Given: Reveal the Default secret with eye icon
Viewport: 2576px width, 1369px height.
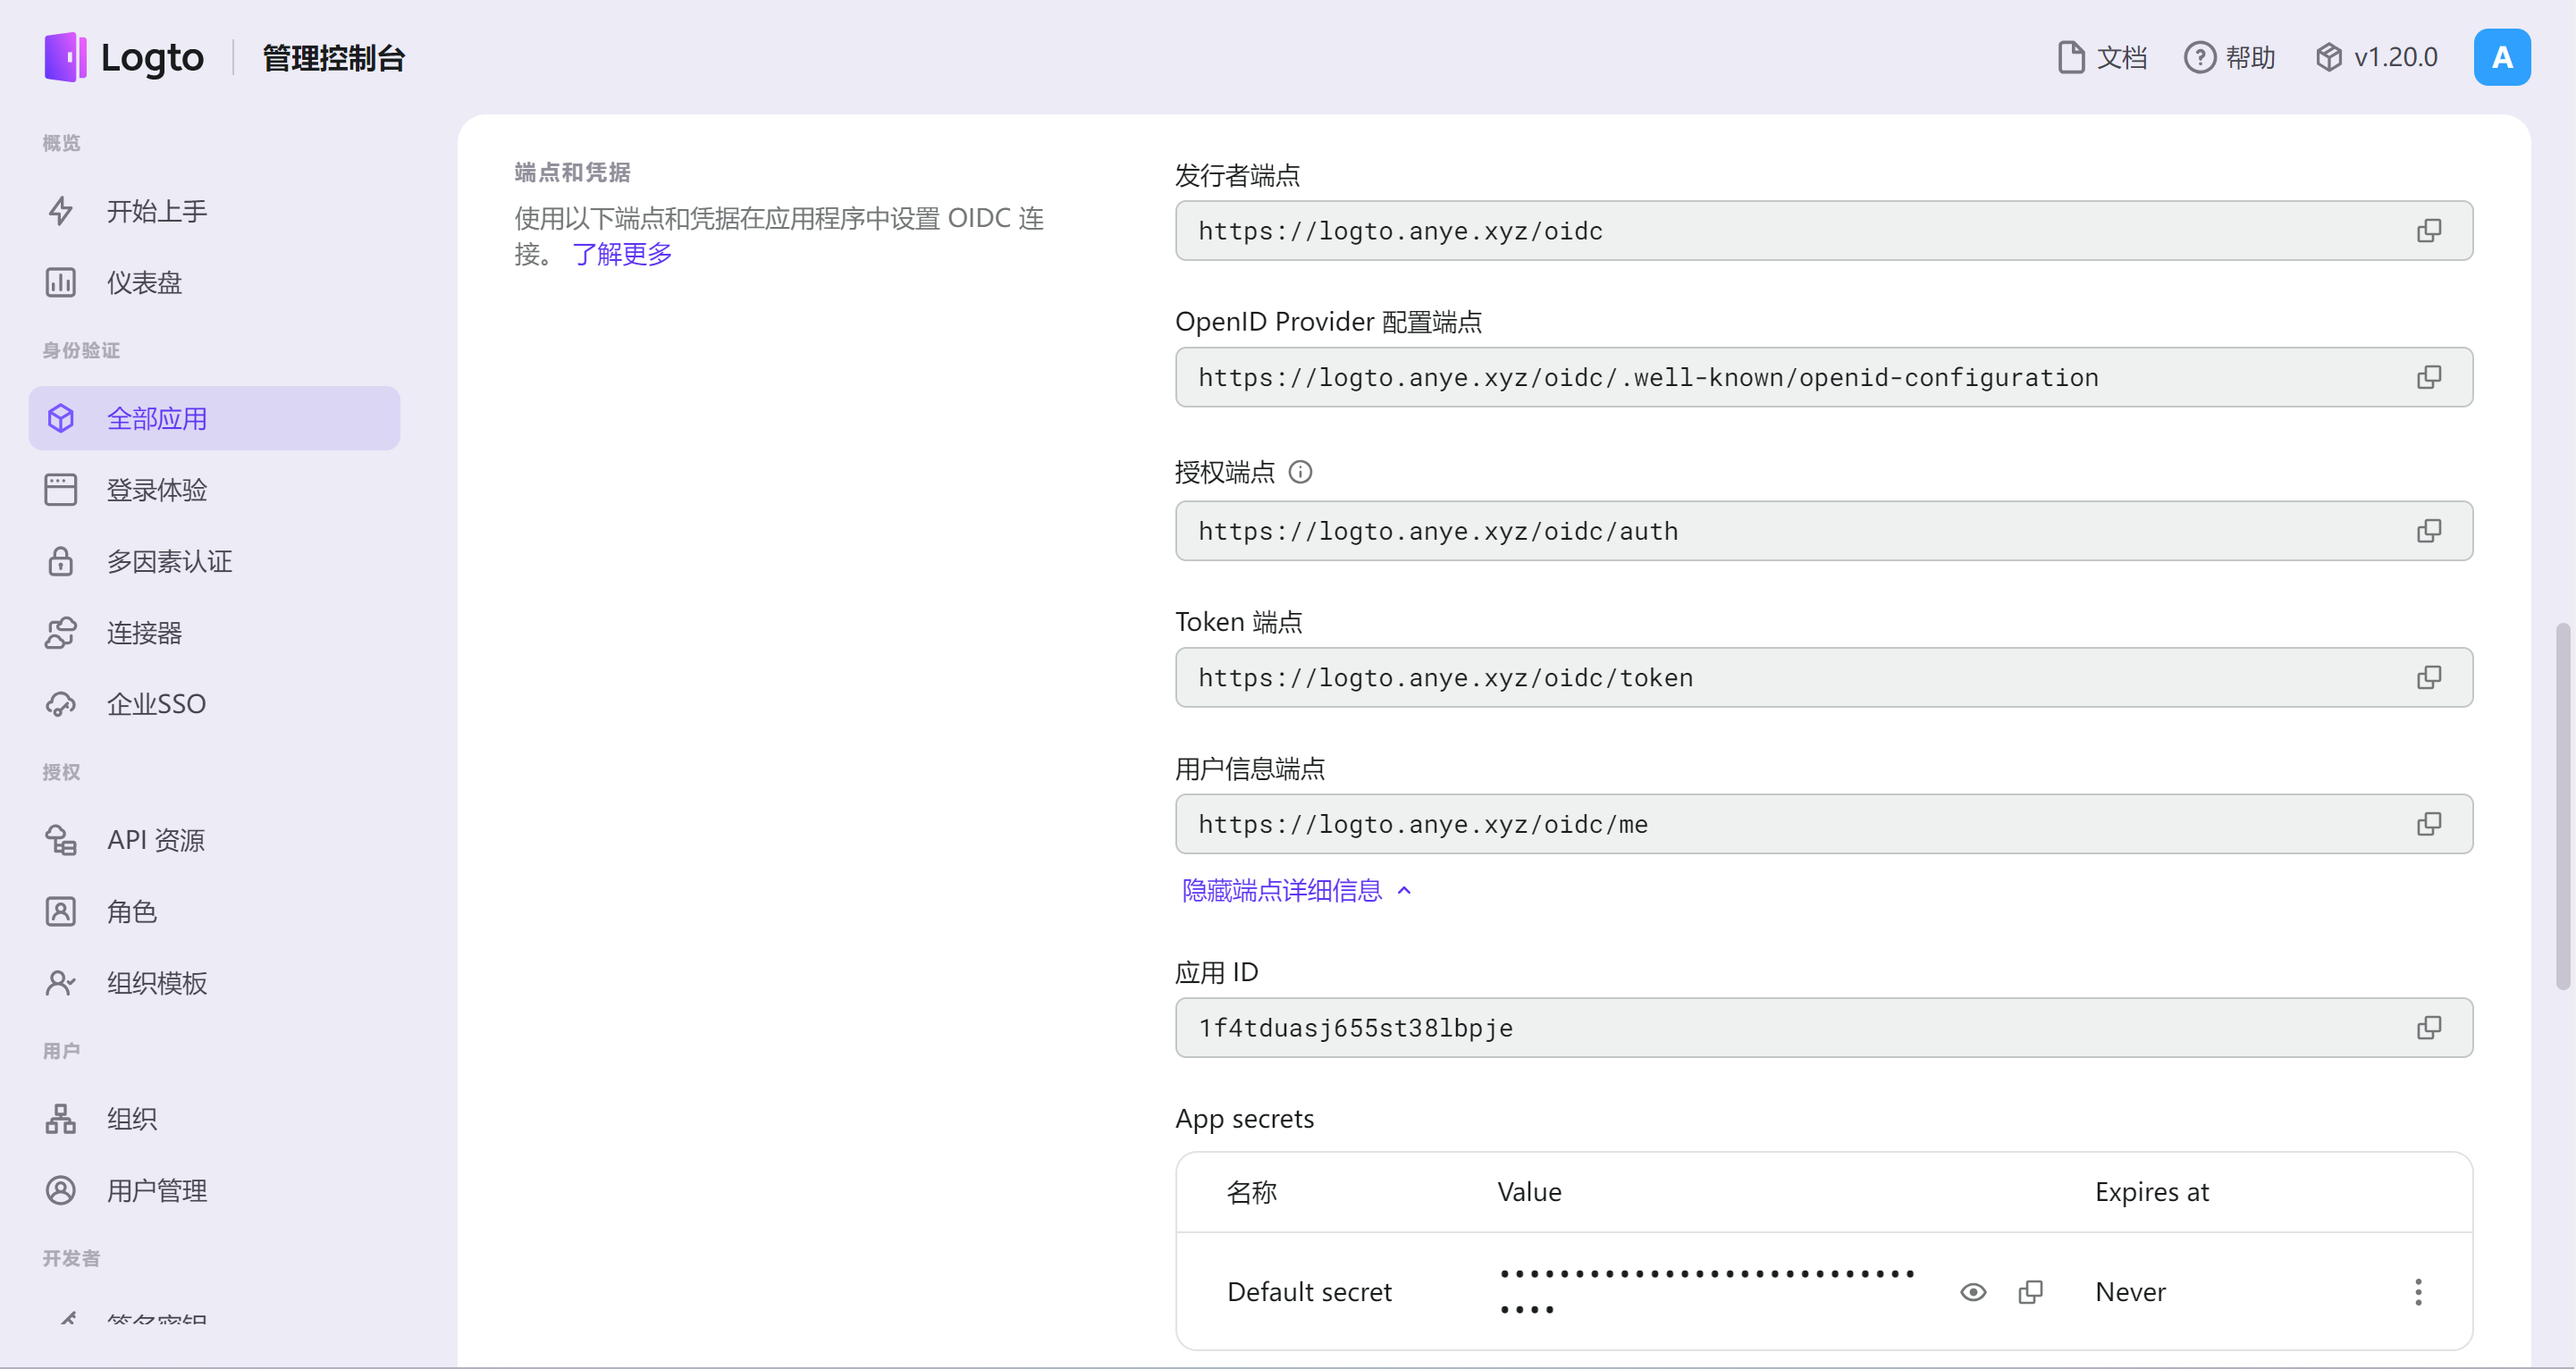Looking at the screenshot, I should coord(1972,1292).
